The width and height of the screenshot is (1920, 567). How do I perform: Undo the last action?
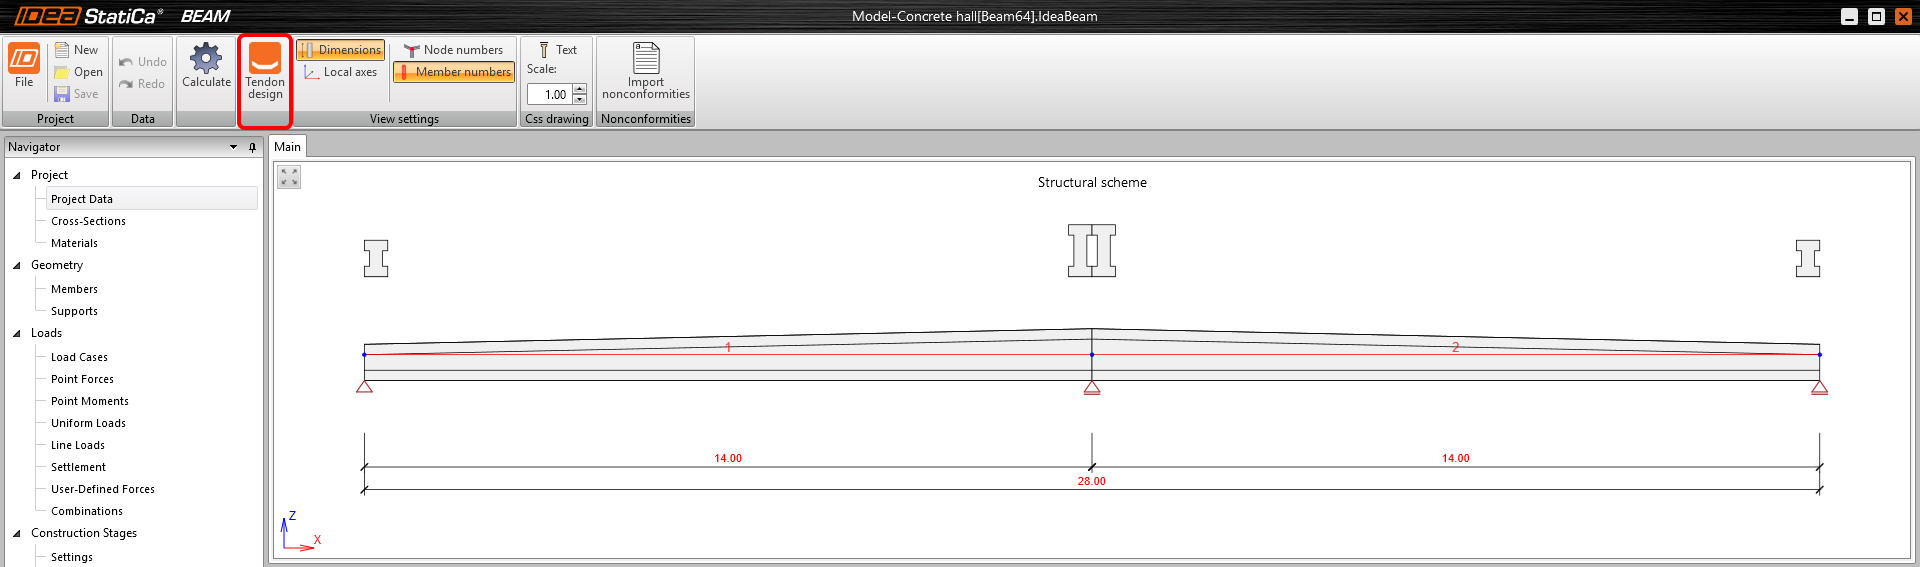[142, 62]
